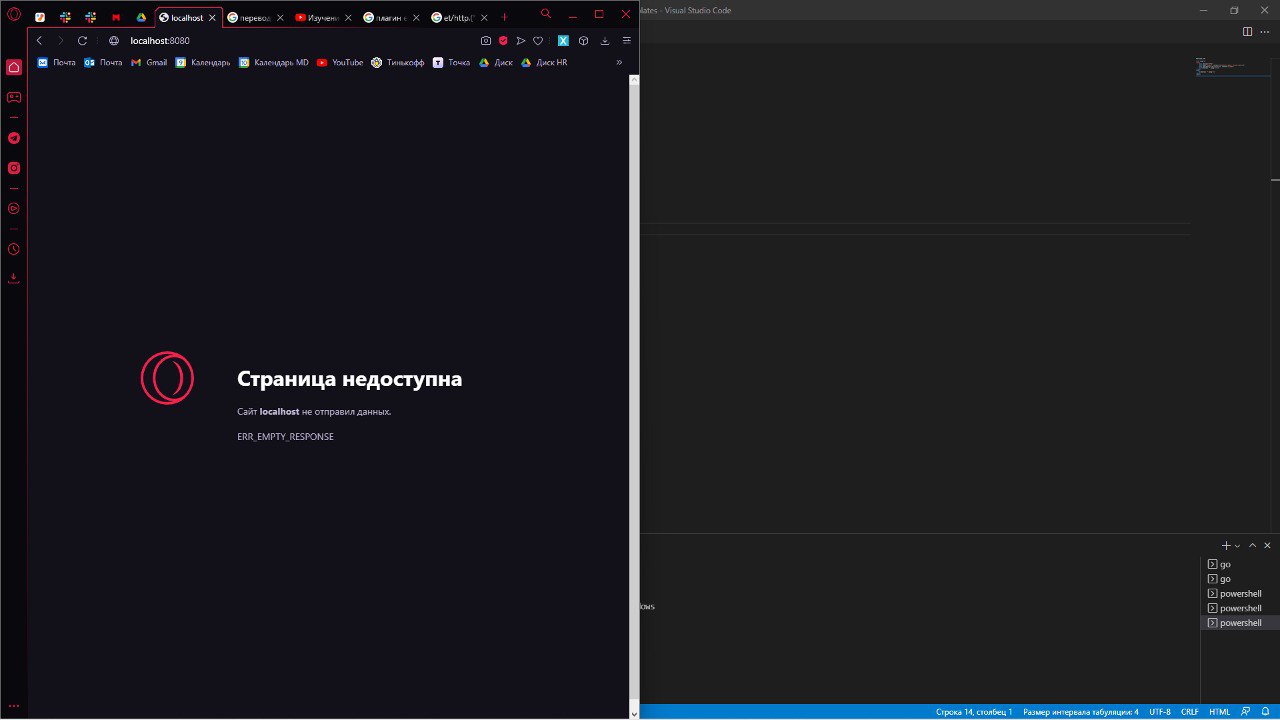Viewport: 1280px width, 720px height.
Task: Select the localhost browser tab
Action: pyautogui.click(x=188, y=17)
